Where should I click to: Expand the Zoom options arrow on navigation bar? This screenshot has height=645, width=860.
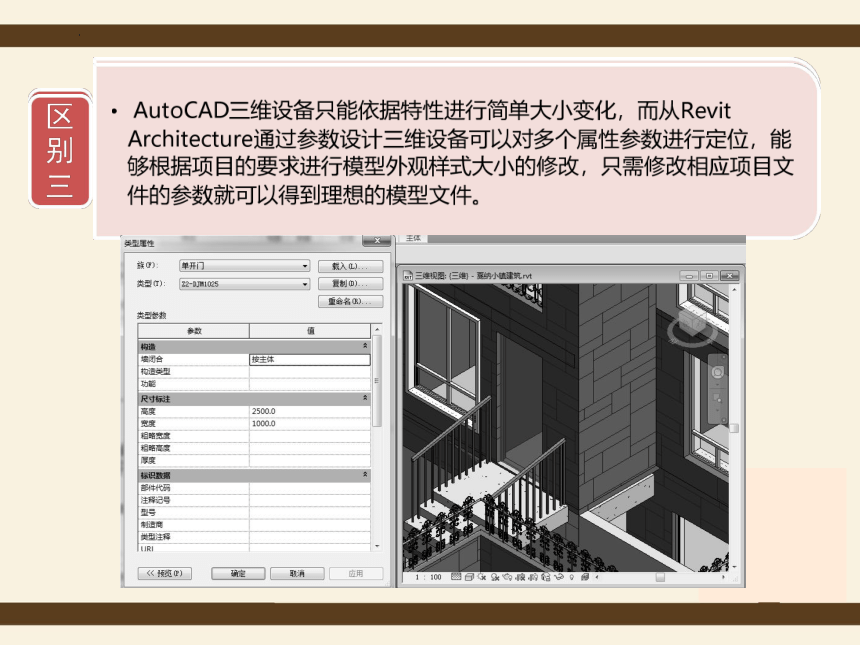coord(717,410)
